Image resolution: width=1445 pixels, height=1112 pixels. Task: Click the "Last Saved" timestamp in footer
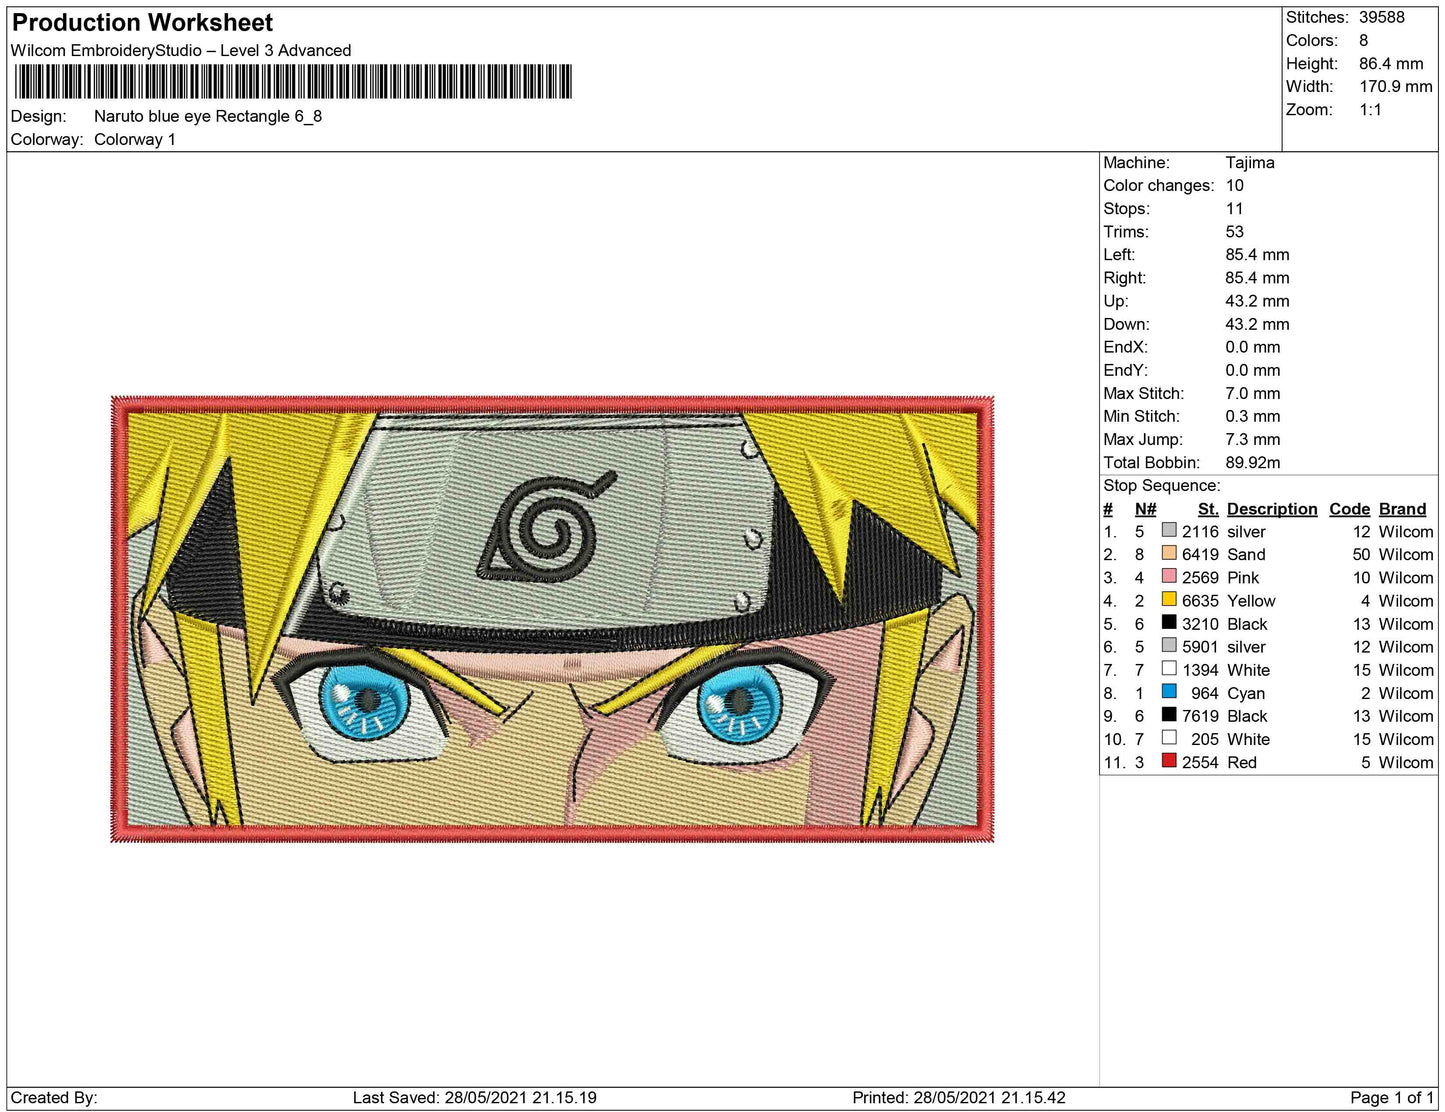(475, 1097)
